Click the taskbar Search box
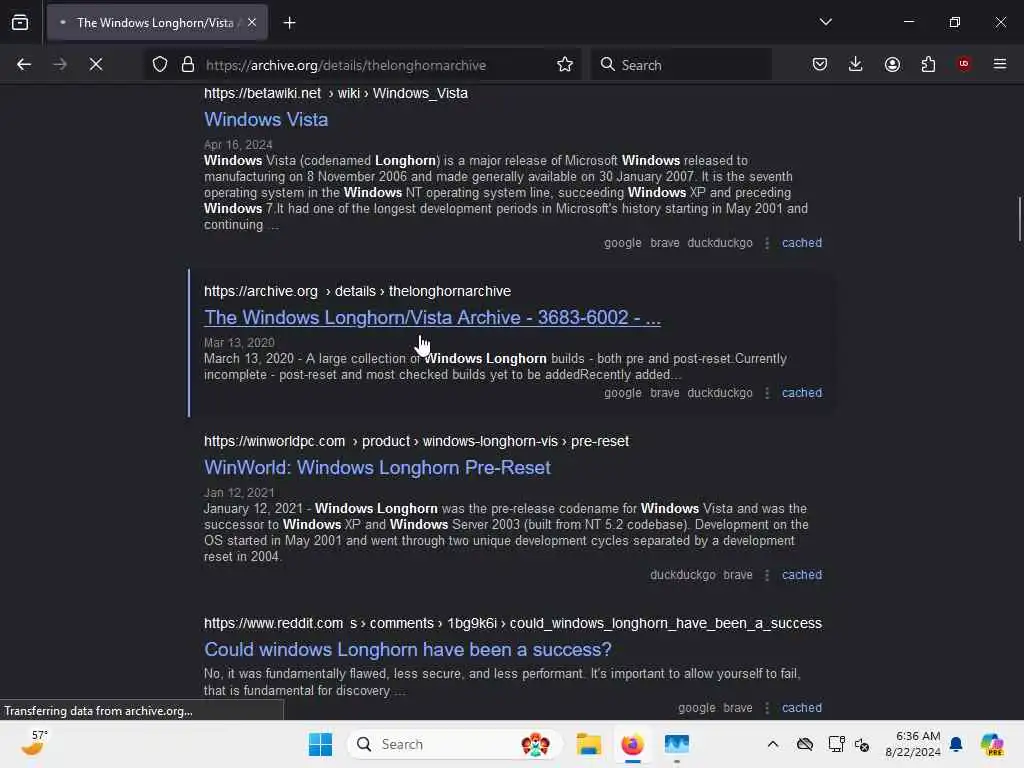The image size is (1024, 768). tap(455, 744)
